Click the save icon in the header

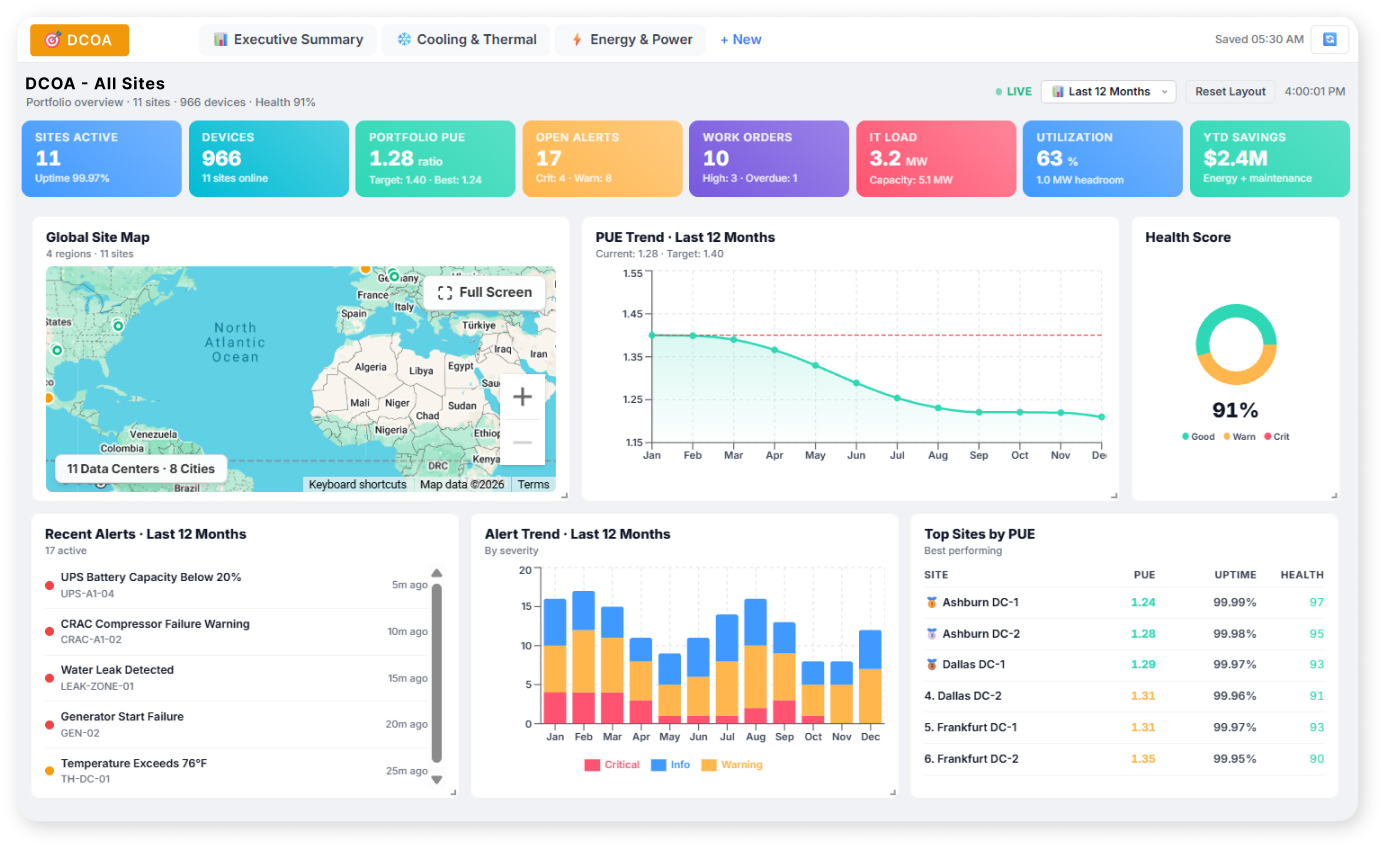(1330, 39)
